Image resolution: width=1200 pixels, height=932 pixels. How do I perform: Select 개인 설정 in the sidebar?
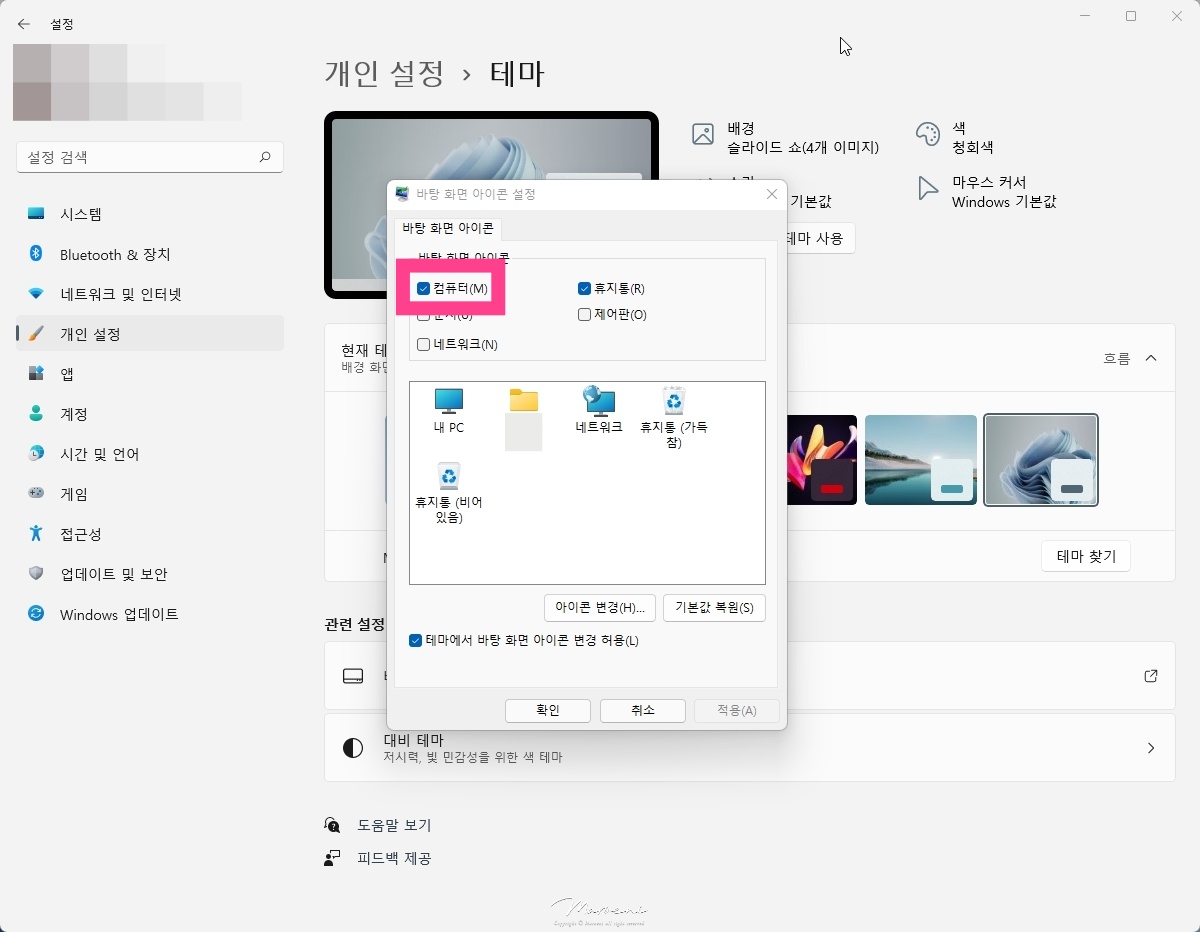[x=150, y=334]
